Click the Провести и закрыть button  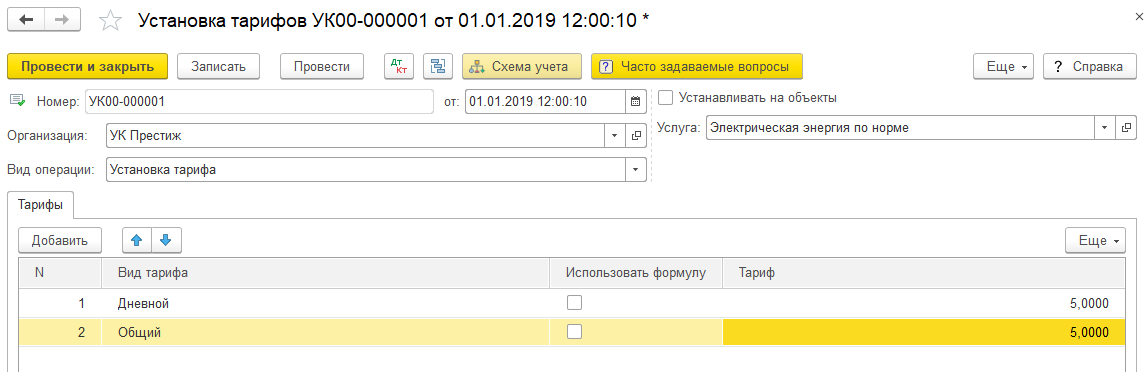click(x=88, y=66)
